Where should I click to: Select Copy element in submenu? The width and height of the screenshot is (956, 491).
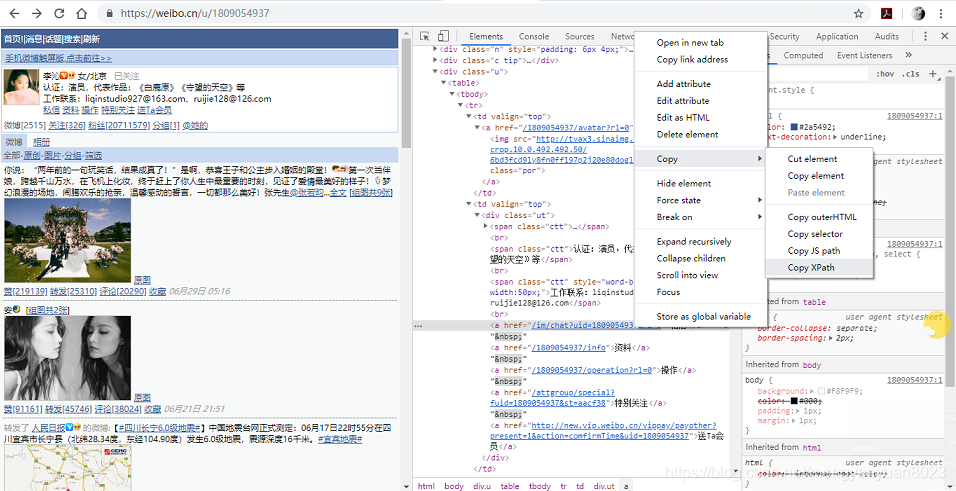[819, 176]
